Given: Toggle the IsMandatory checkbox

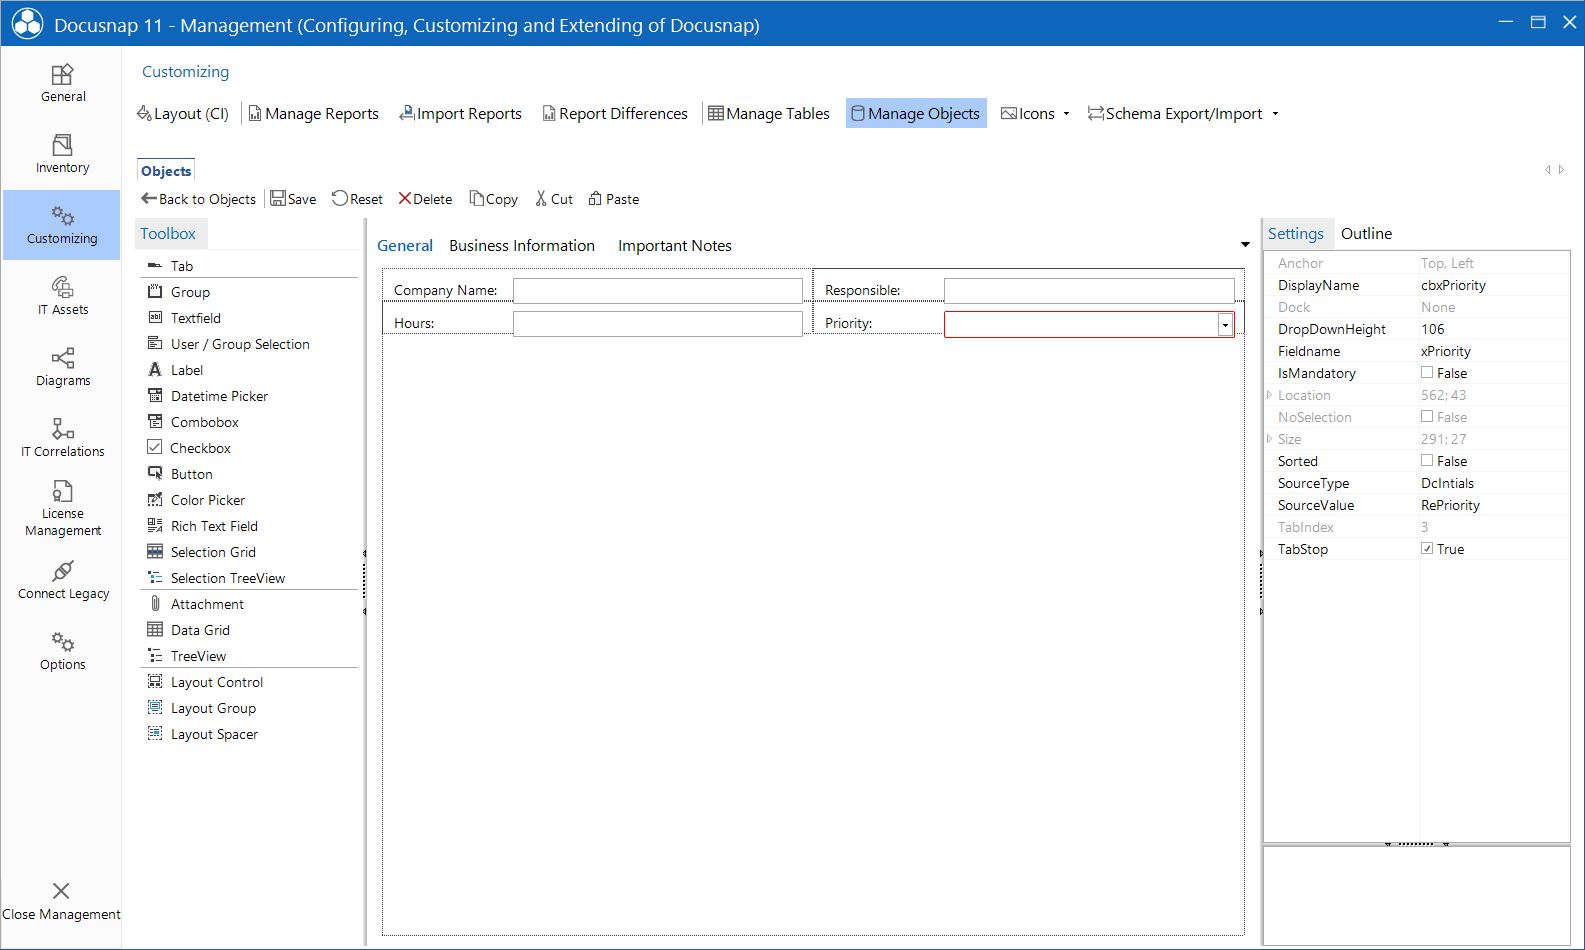Looking at the screenshot, I should [x=1427, y=373].
